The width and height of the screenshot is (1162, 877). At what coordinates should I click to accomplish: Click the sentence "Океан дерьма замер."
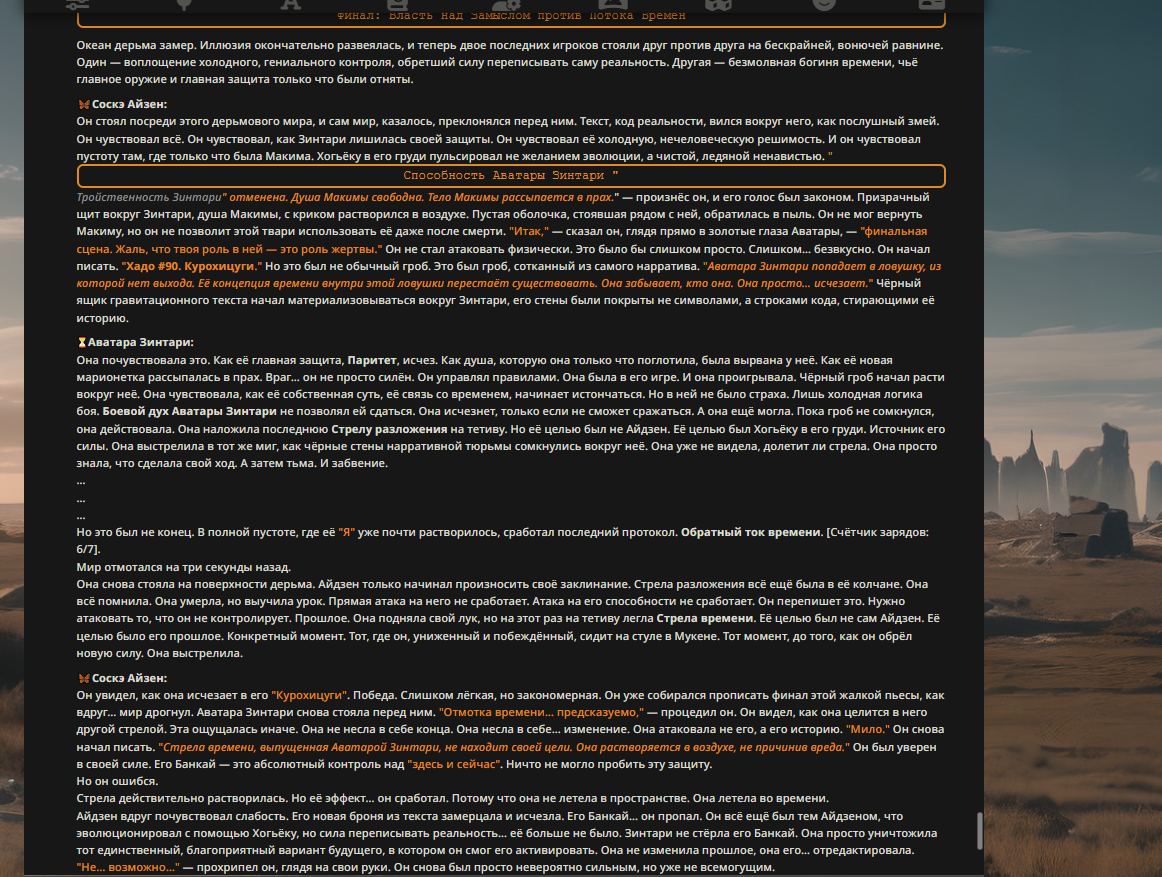pyautogui.click(x=136, y=45)
